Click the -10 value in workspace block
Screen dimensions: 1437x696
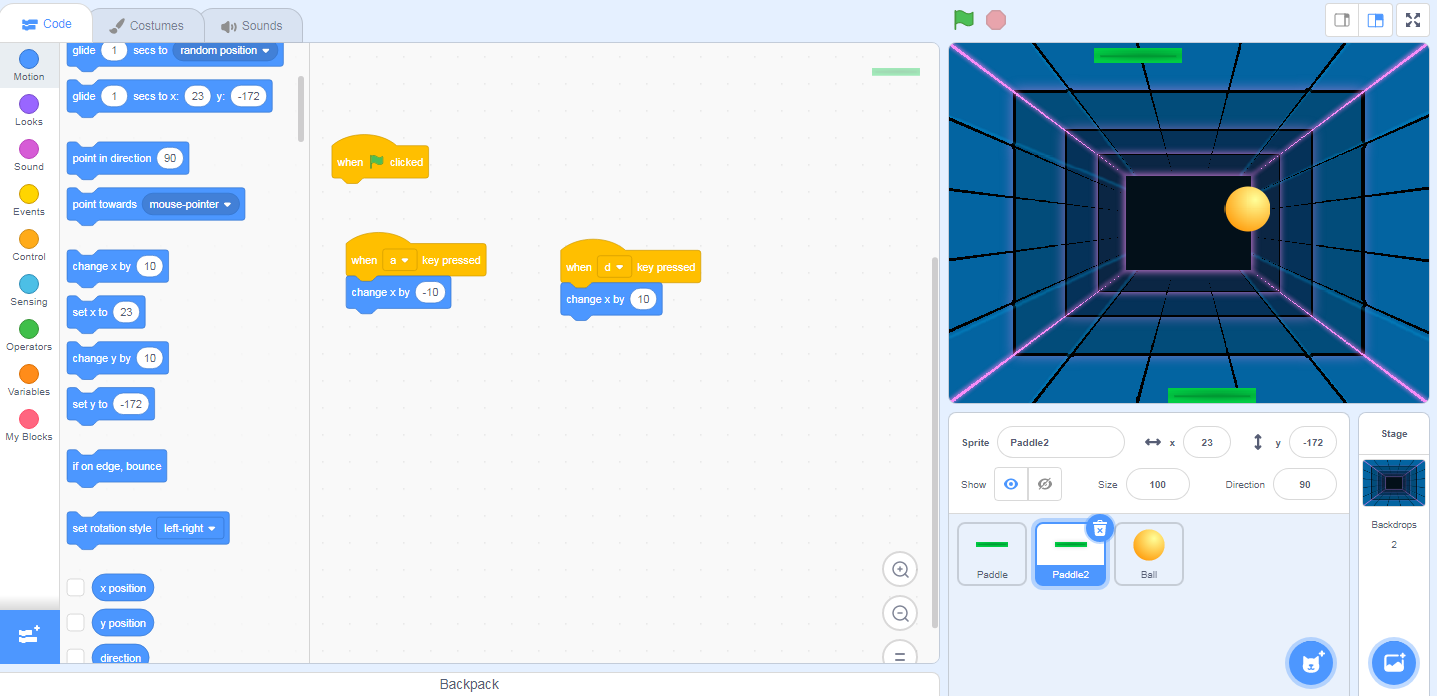(x=430, y=292)
